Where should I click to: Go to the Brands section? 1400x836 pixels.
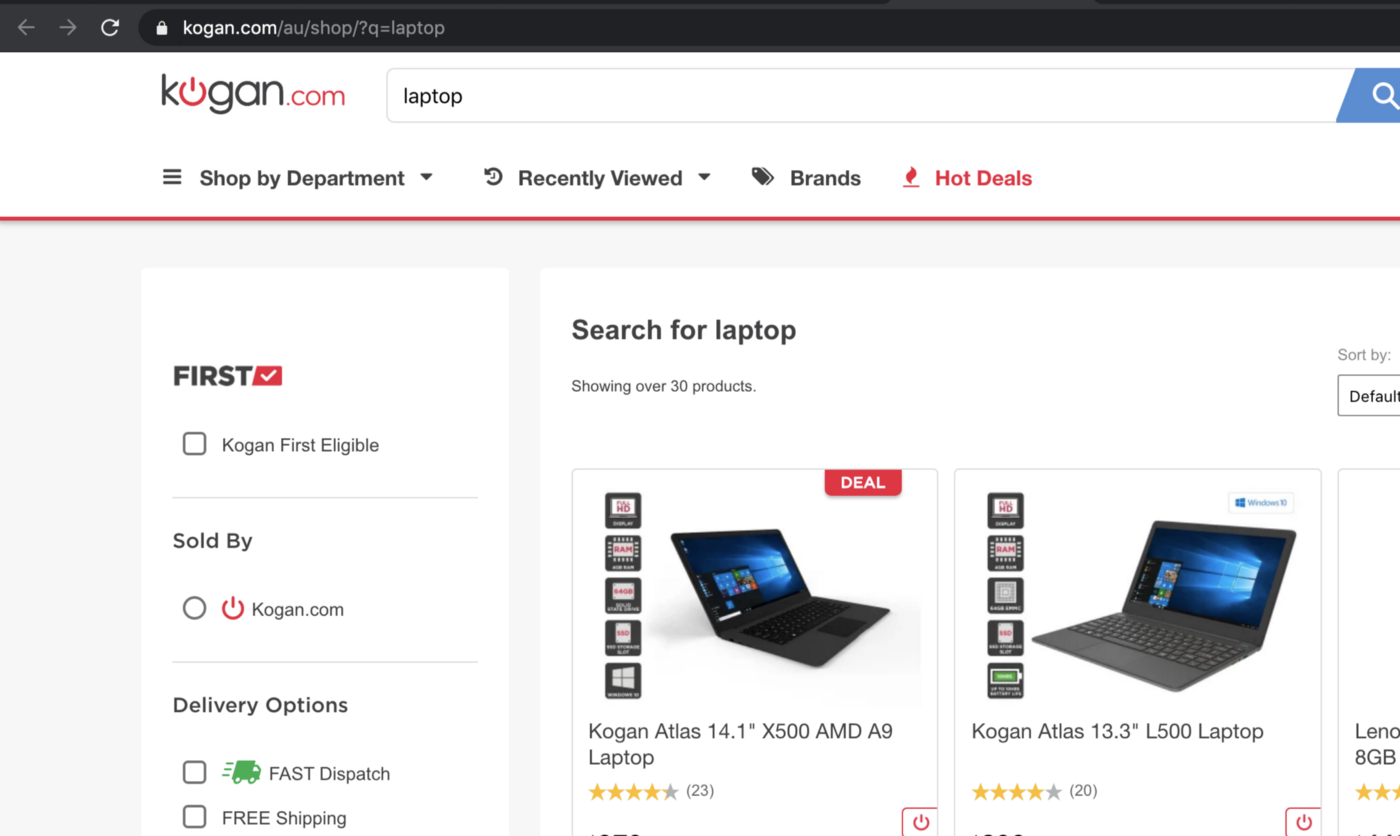point(825,178)
